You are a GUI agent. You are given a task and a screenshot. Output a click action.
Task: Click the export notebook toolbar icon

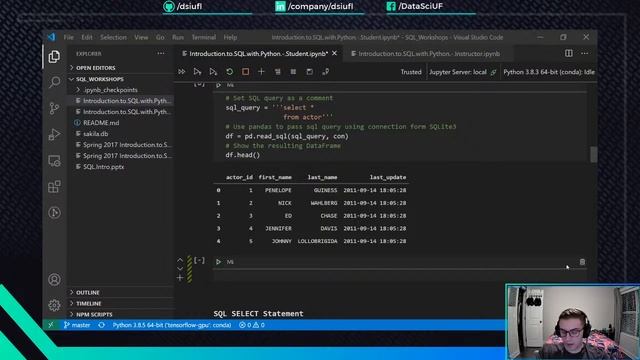(325, 72)
